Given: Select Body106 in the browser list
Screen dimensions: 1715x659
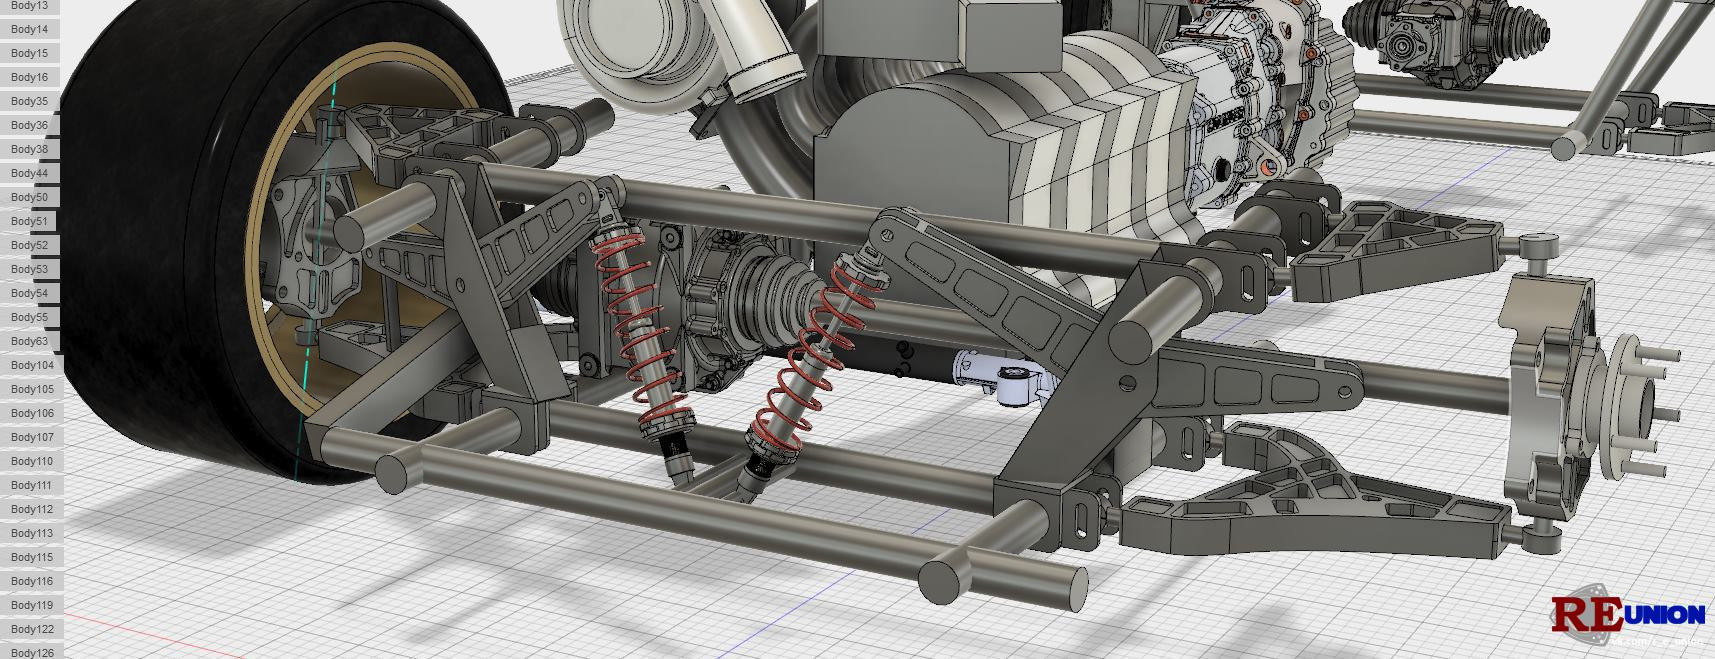Looking at the screenshot, I should point(32,413).
